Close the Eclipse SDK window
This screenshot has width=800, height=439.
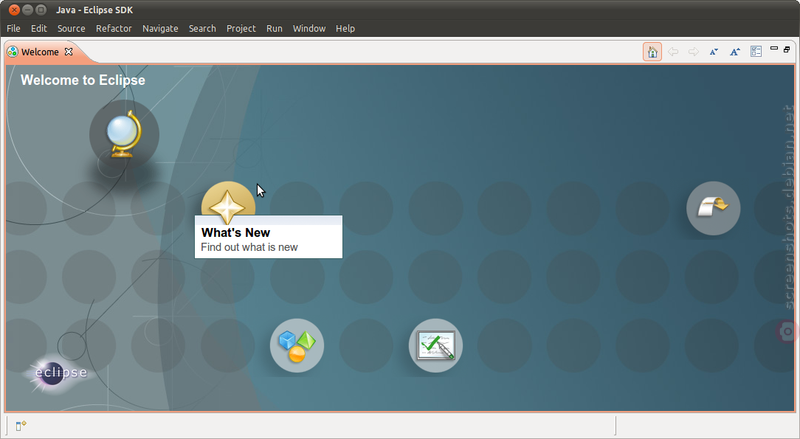click(14, 10)
